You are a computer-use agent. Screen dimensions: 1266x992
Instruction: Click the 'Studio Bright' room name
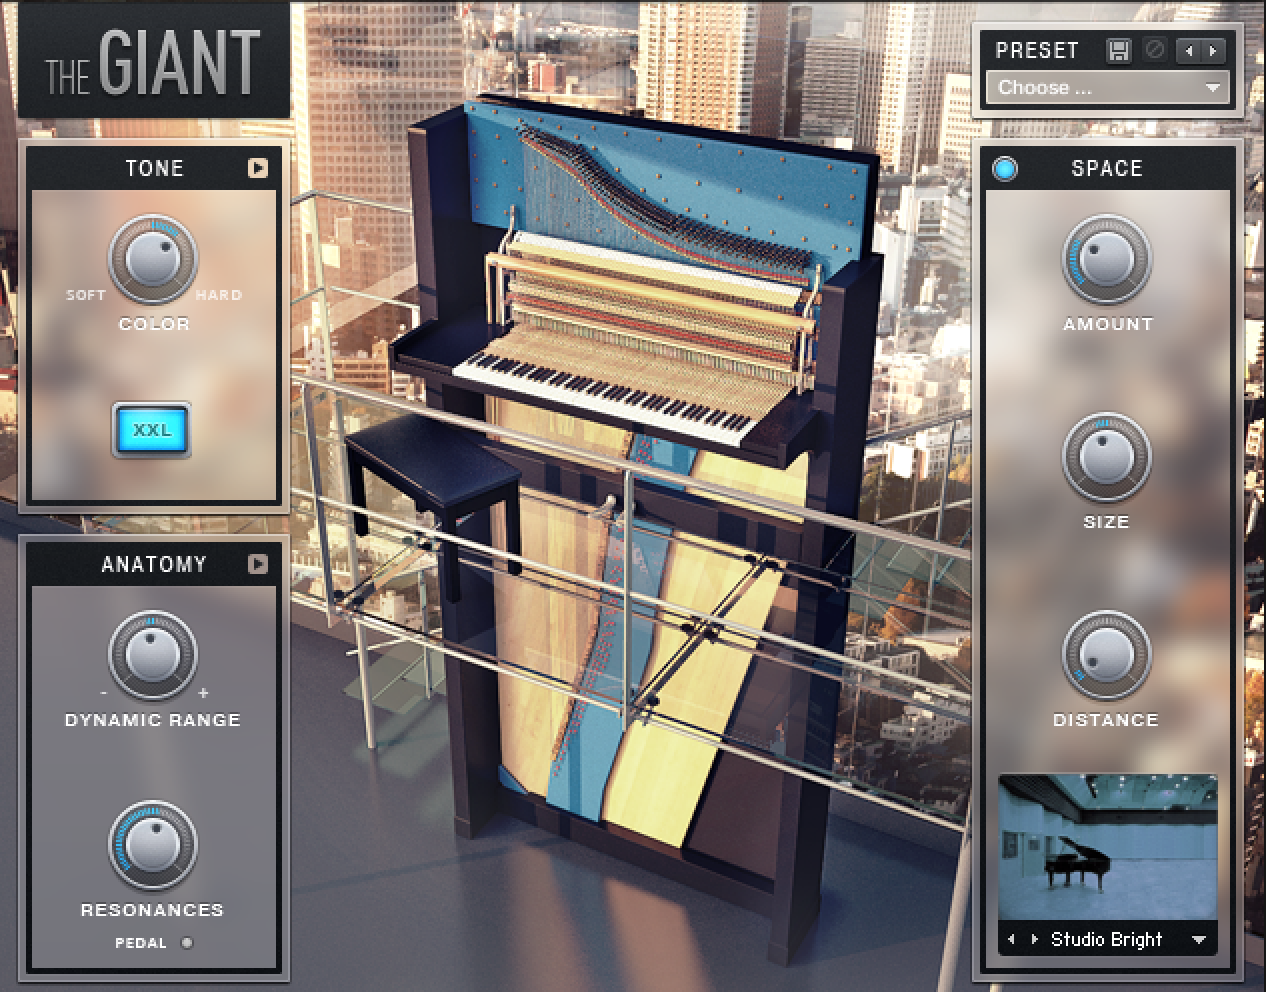tap(1107, 939)
